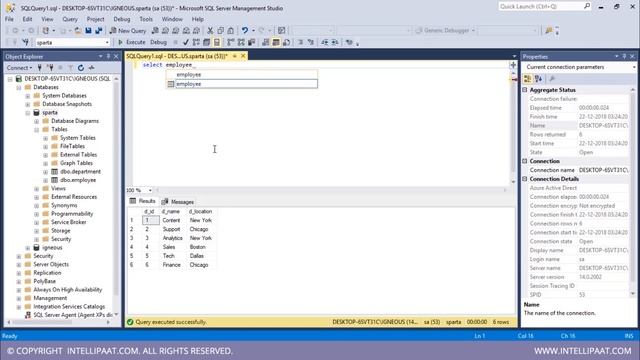Toggle Include Client Statistics
Image resolution: width=640 pixels, height=360 pixels.
pos(251,42)
